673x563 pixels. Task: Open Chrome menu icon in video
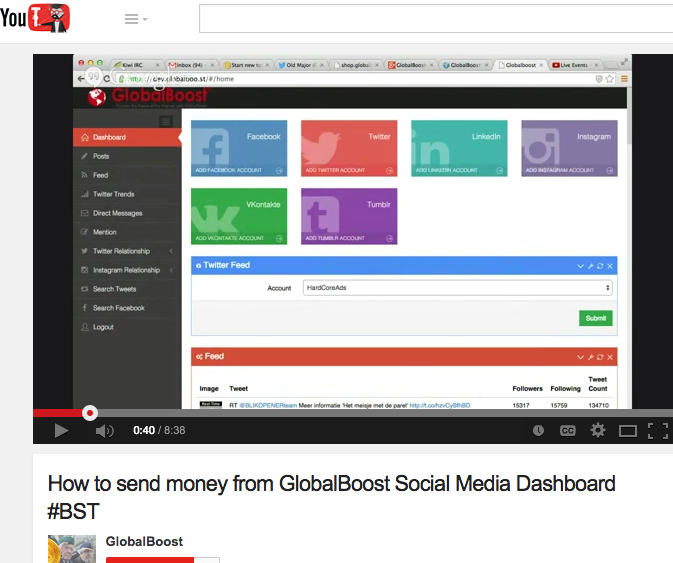624,79
